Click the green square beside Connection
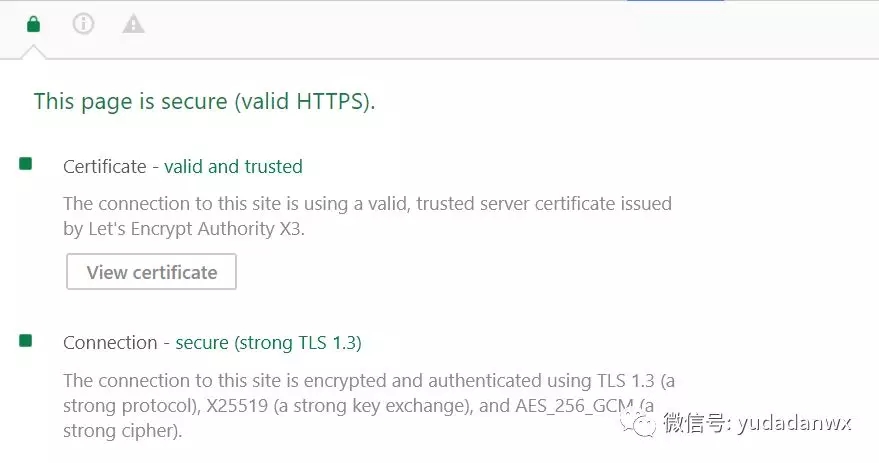The image size is (879, 463). [25, 340]
